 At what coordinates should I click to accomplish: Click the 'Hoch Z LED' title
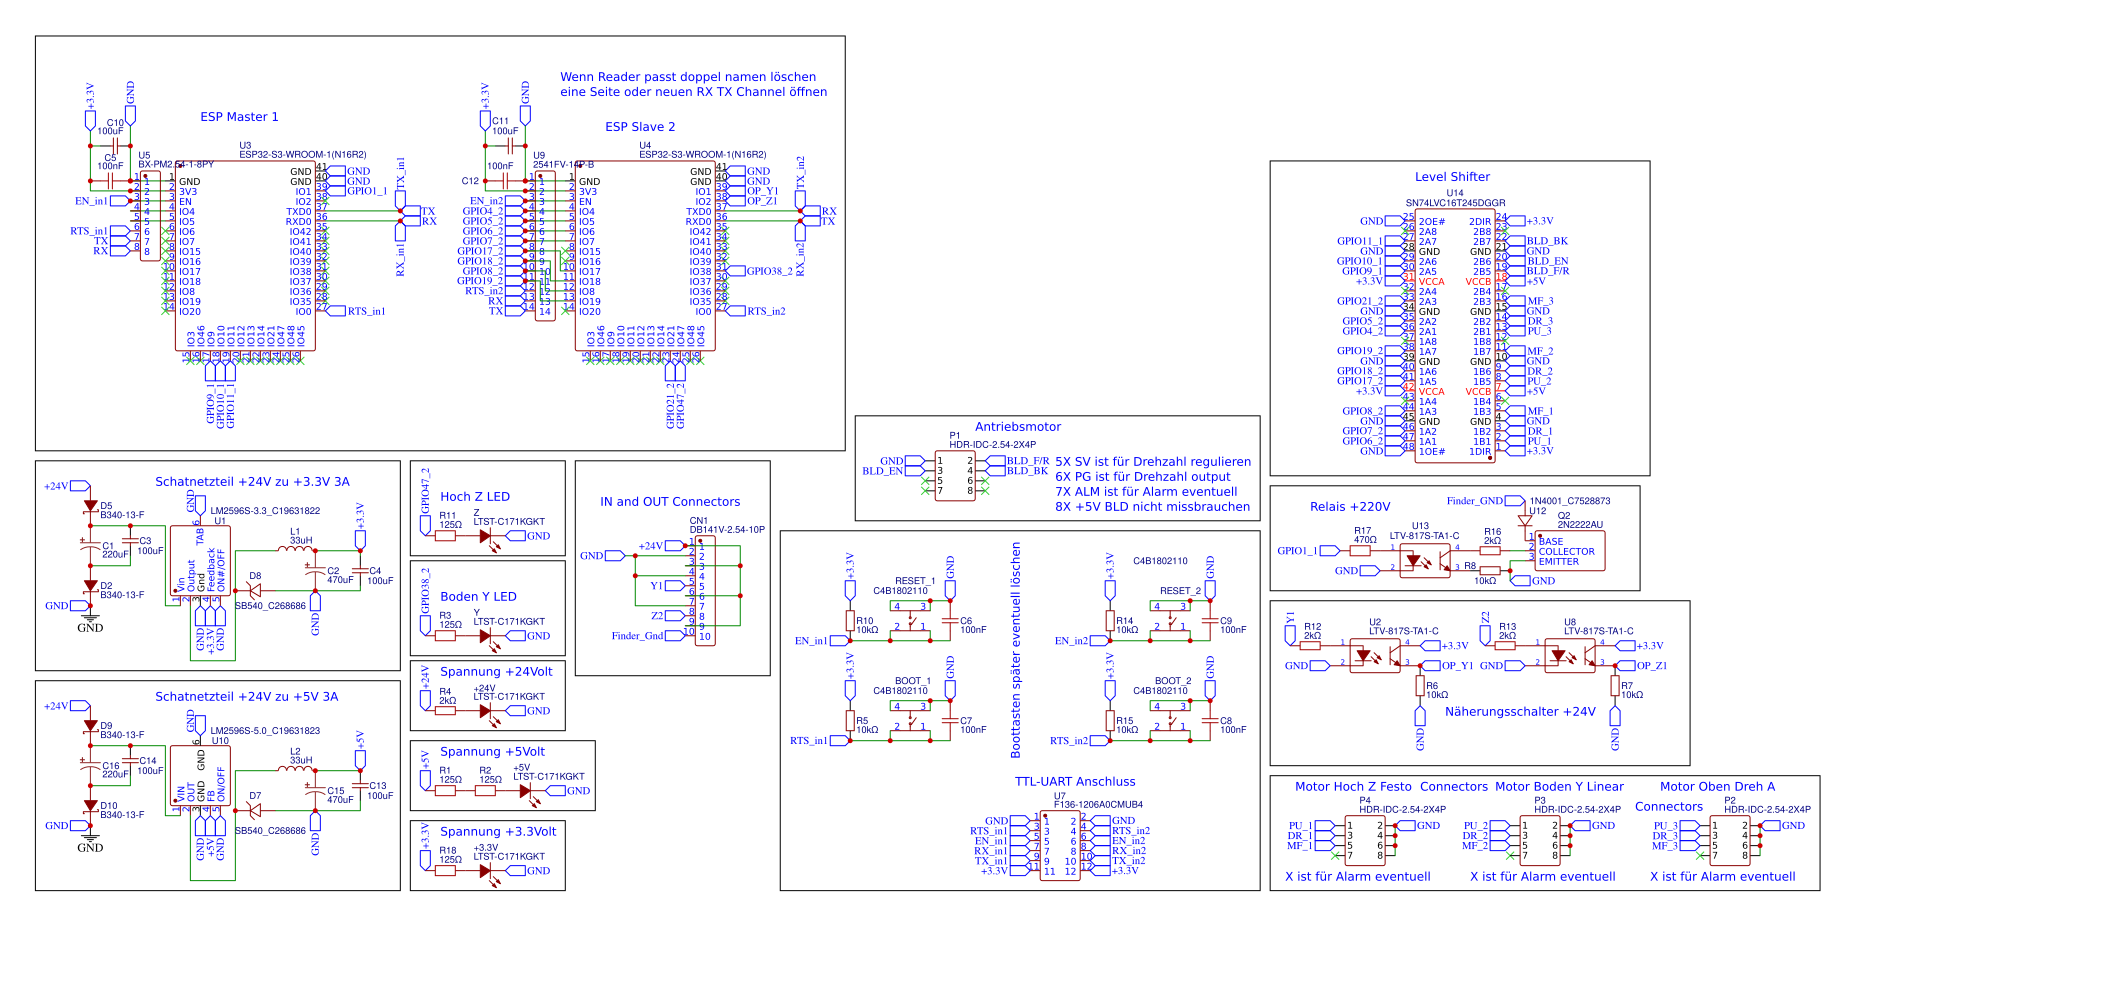[475, 497]
